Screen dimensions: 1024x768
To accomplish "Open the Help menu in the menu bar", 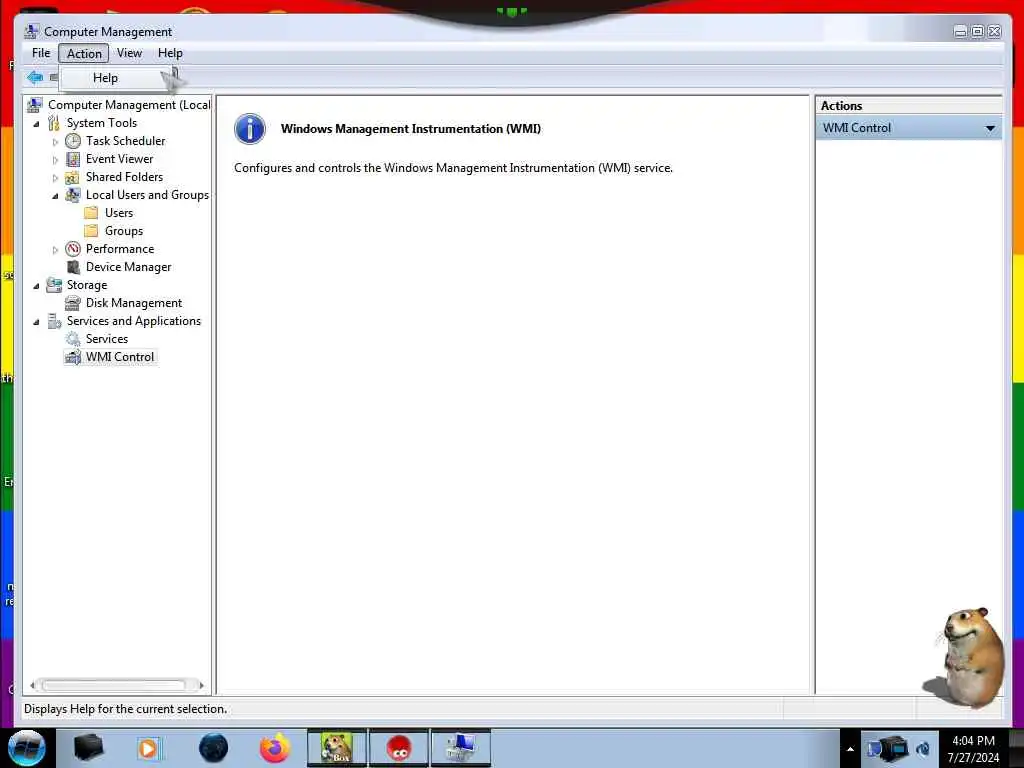I will tap(170, 53).
